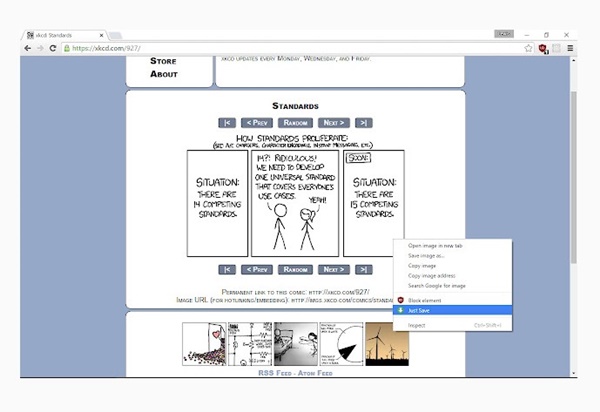Open the pie chart comic thumbnail
Image resolution: width=600 pixels, height=412 pixels.
click(x=341, y=344)
